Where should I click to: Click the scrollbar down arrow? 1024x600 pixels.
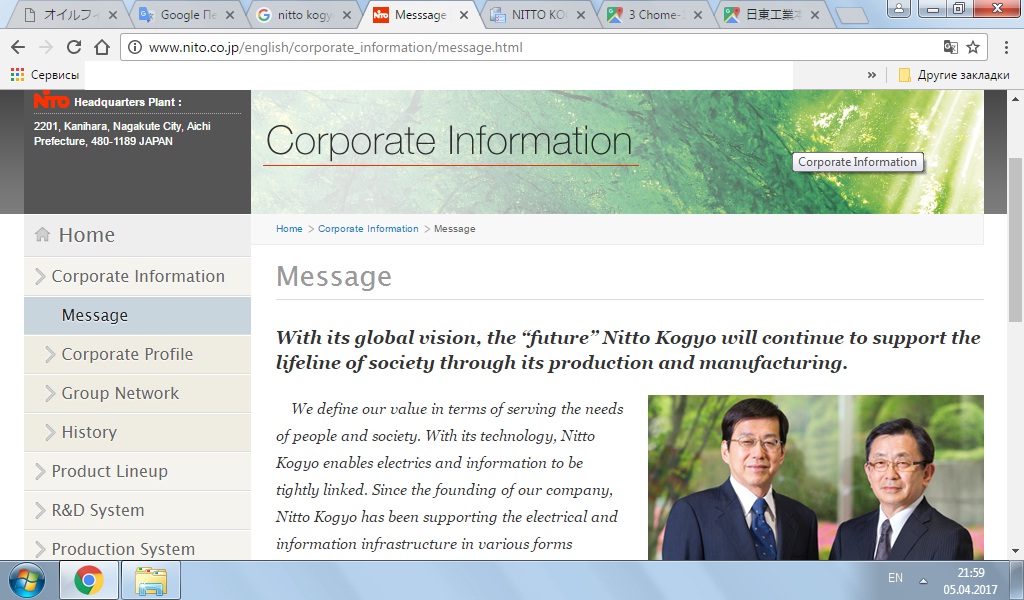point(1016,551)
